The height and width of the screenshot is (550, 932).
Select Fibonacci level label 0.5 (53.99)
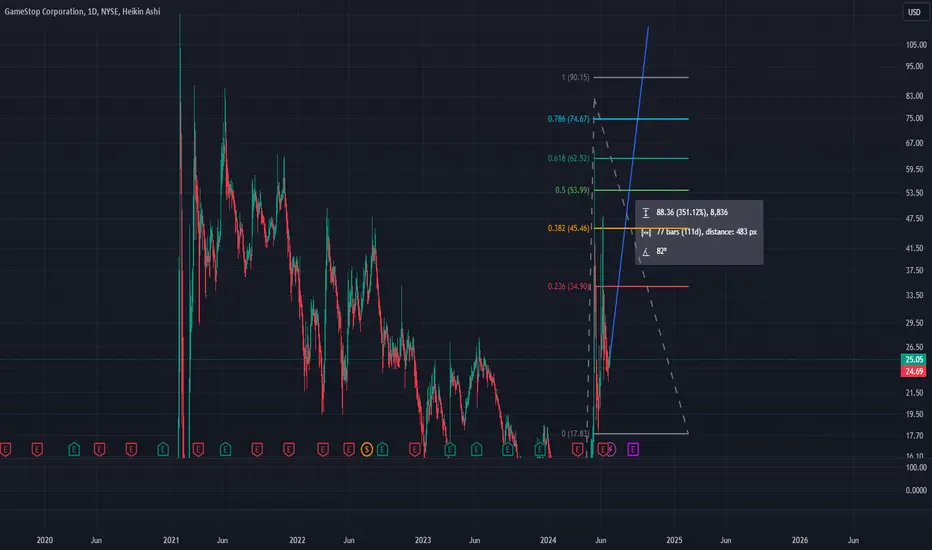pyautogui.click(x=572, y=190)
